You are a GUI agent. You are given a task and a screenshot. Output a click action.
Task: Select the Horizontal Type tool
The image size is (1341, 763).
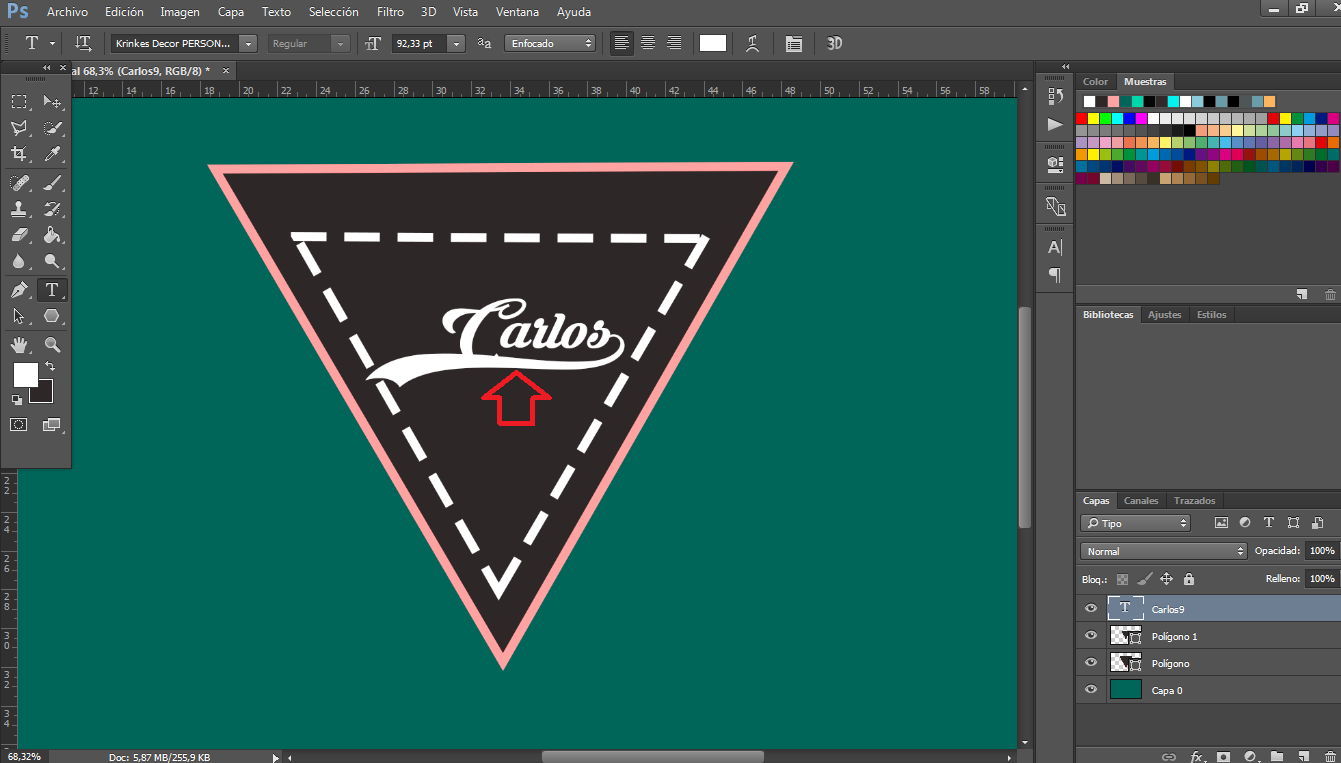tap(52, 290)
